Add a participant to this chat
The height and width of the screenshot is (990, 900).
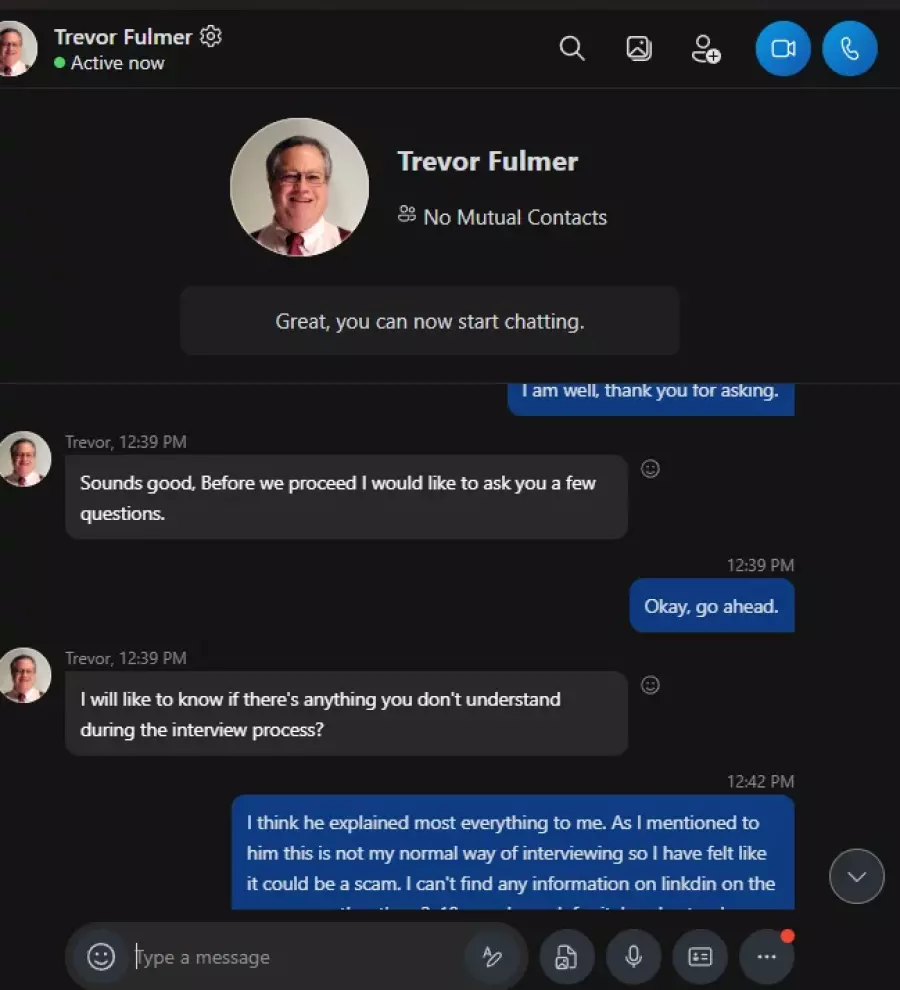(705, 49)
